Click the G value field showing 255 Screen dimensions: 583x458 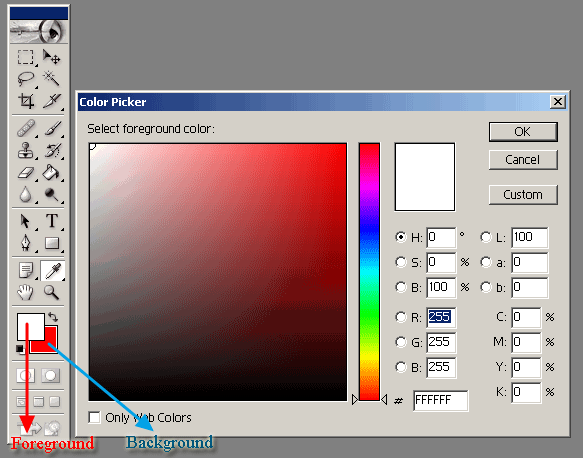tap(441, 342)
